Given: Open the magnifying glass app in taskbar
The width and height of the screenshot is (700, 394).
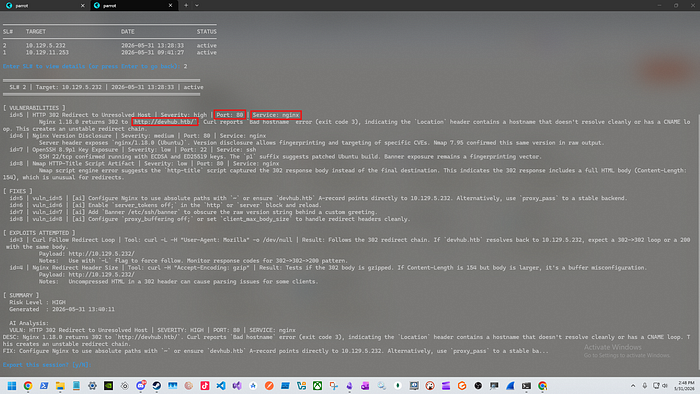Looking at the screenshot, I should pos(382,386).
